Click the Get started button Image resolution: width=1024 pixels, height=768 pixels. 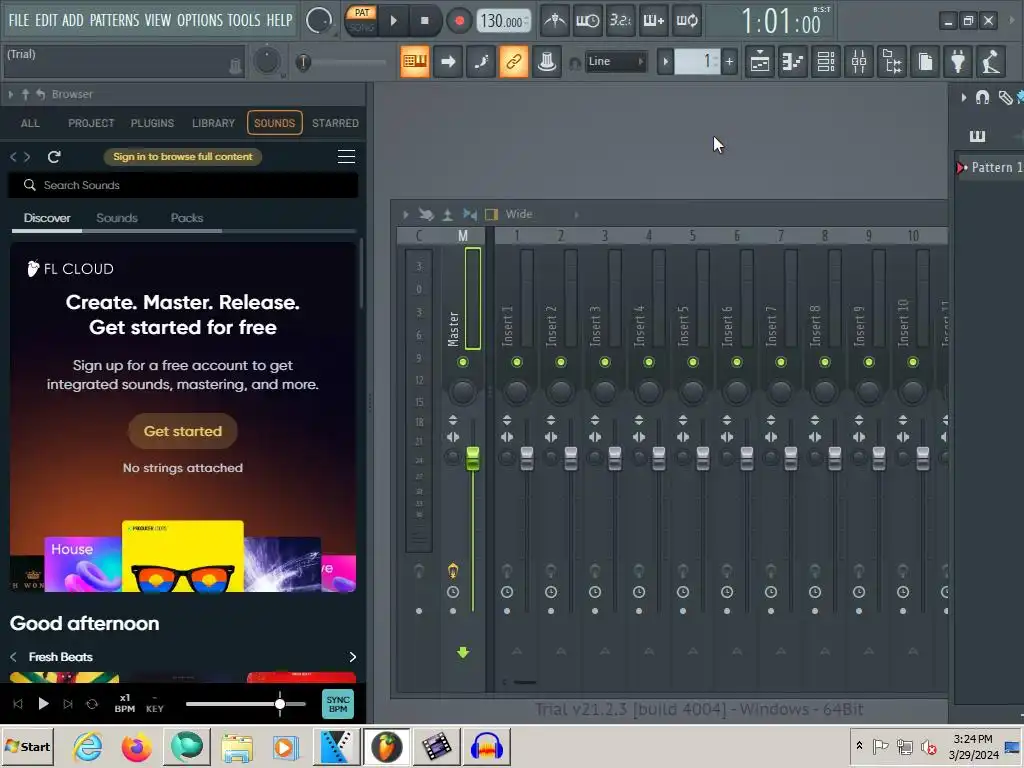pos(183,431)
